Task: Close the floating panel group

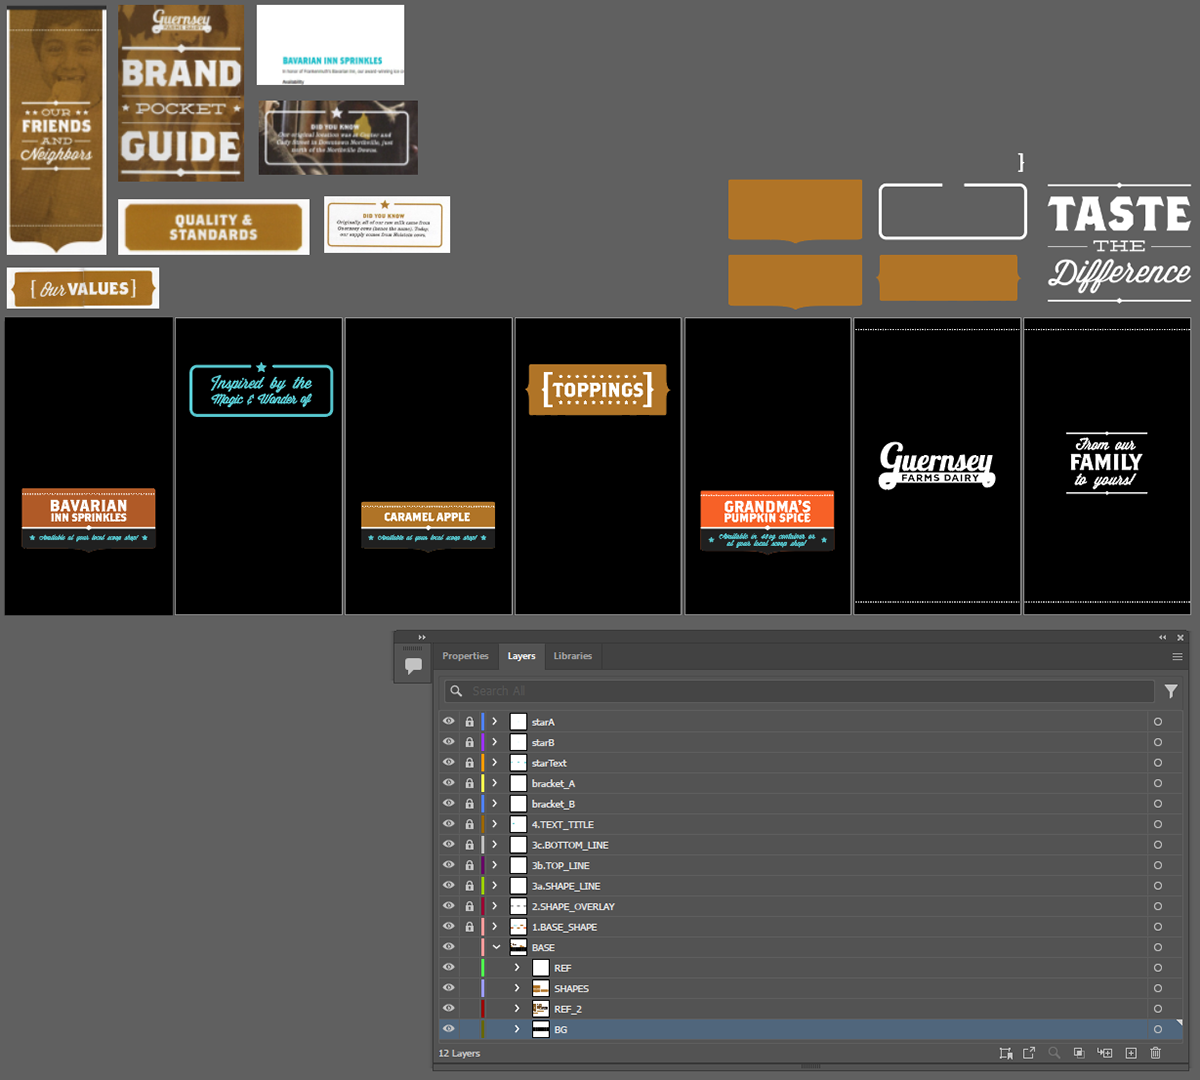Action: [x=1180, y=637]
